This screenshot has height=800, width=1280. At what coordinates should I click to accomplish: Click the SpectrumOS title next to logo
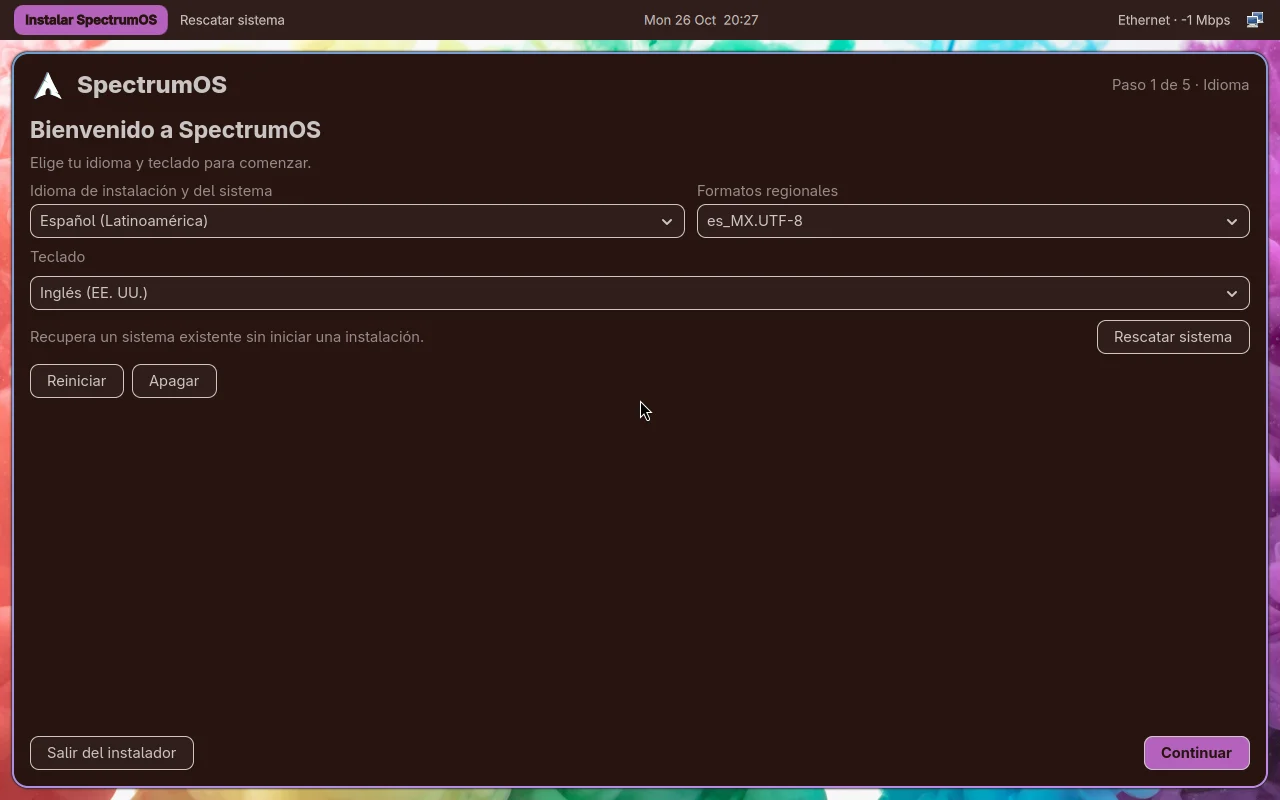(152, 85)
